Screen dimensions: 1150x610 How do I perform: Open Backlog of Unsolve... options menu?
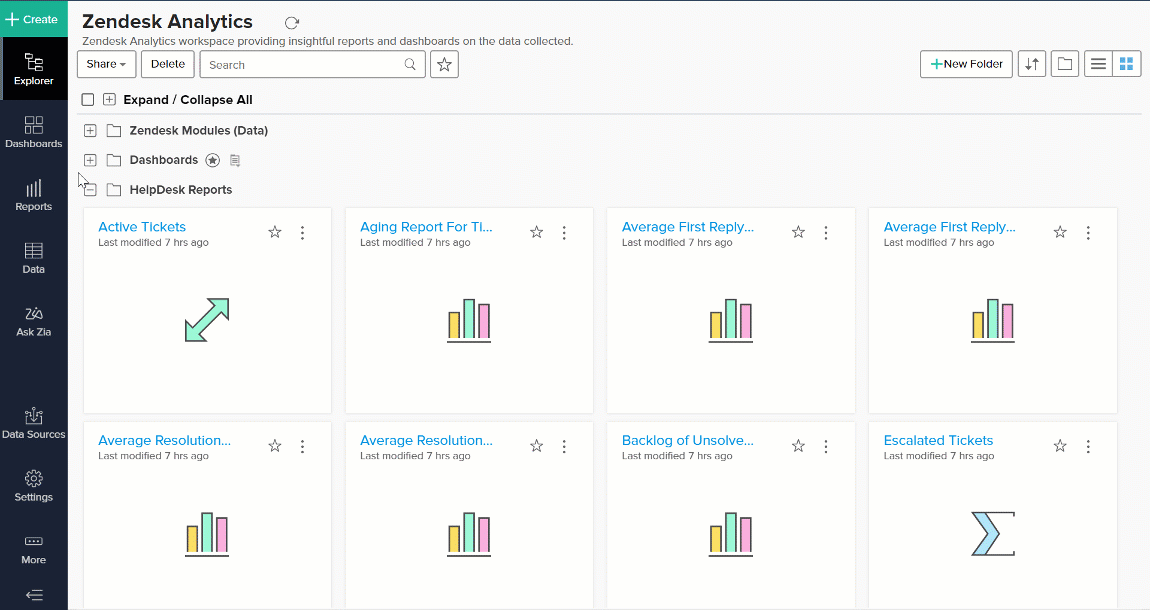826,446
